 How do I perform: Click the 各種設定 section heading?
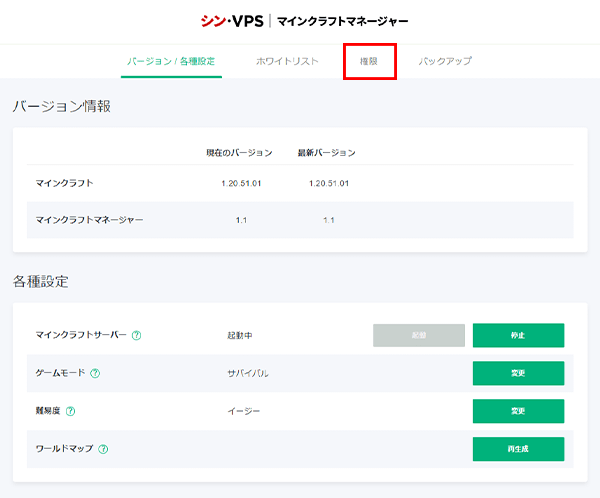point(41,281)
